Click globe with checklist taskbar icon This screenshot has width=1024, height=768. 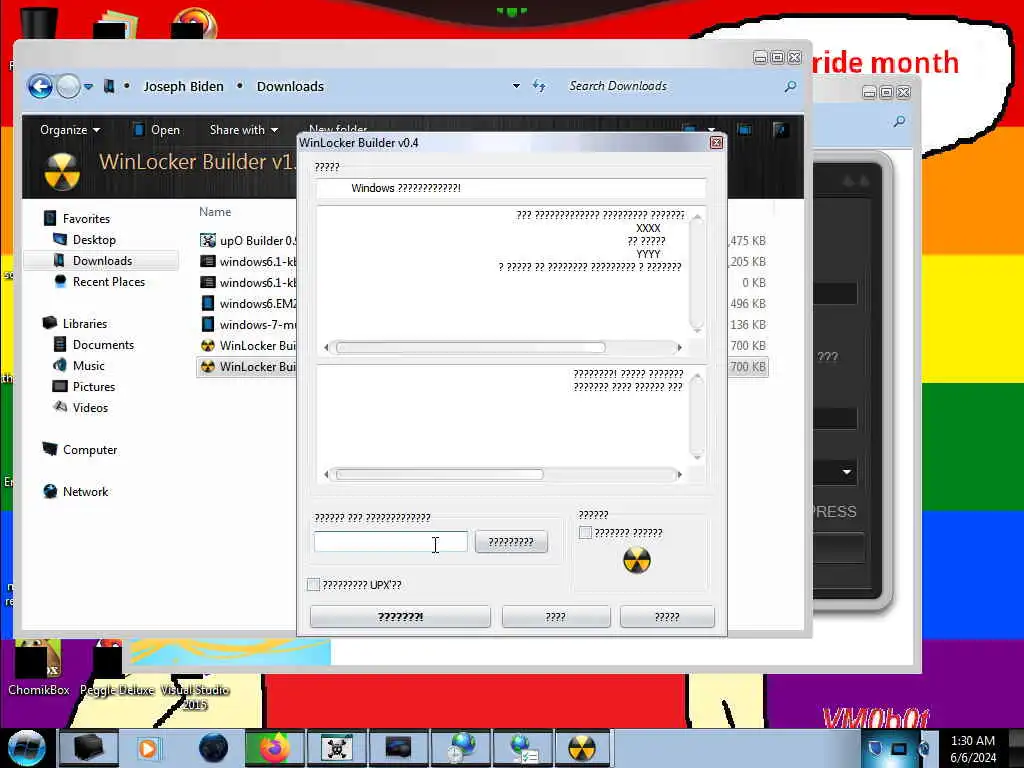523,748
